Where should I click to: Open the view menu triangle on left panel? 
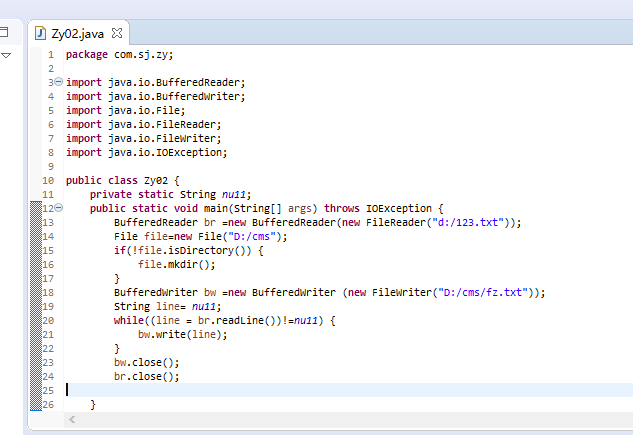pyautogui.click(x=6, y=55)
